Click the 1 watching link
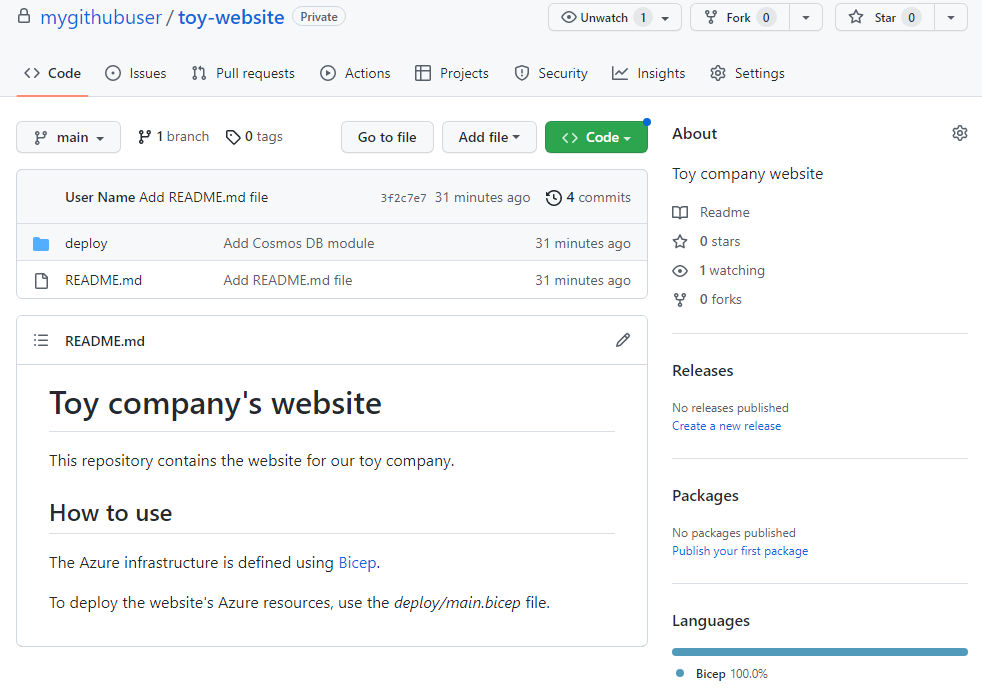The height and width of the screenshot is (695, 982). (732, 270)
